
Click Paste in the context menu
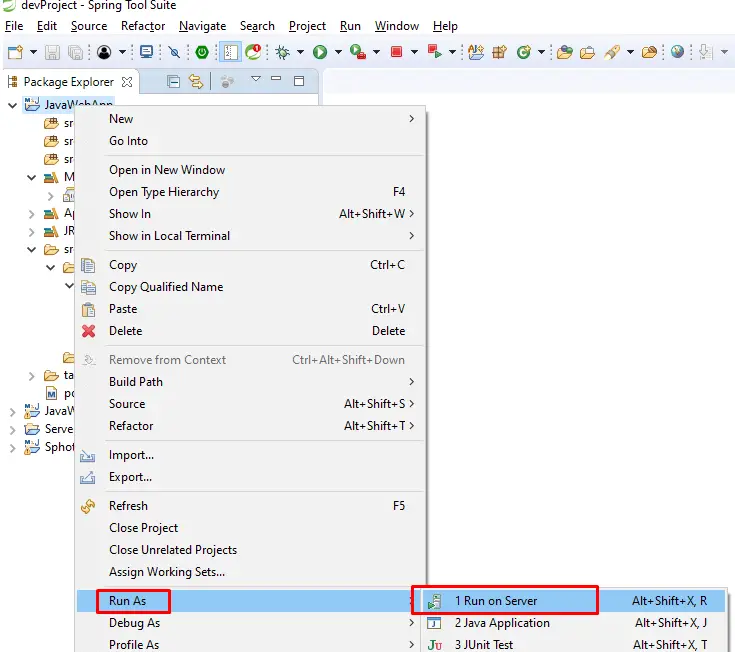[251, 309]
